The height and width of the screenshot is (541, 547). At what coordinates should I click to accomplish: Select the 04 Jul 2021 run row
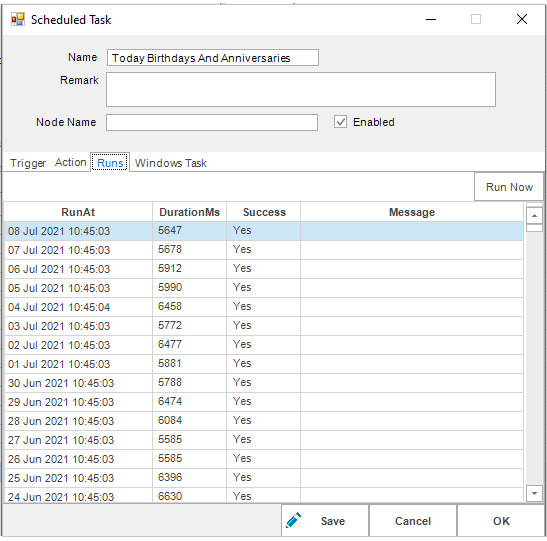click(264, 307)
